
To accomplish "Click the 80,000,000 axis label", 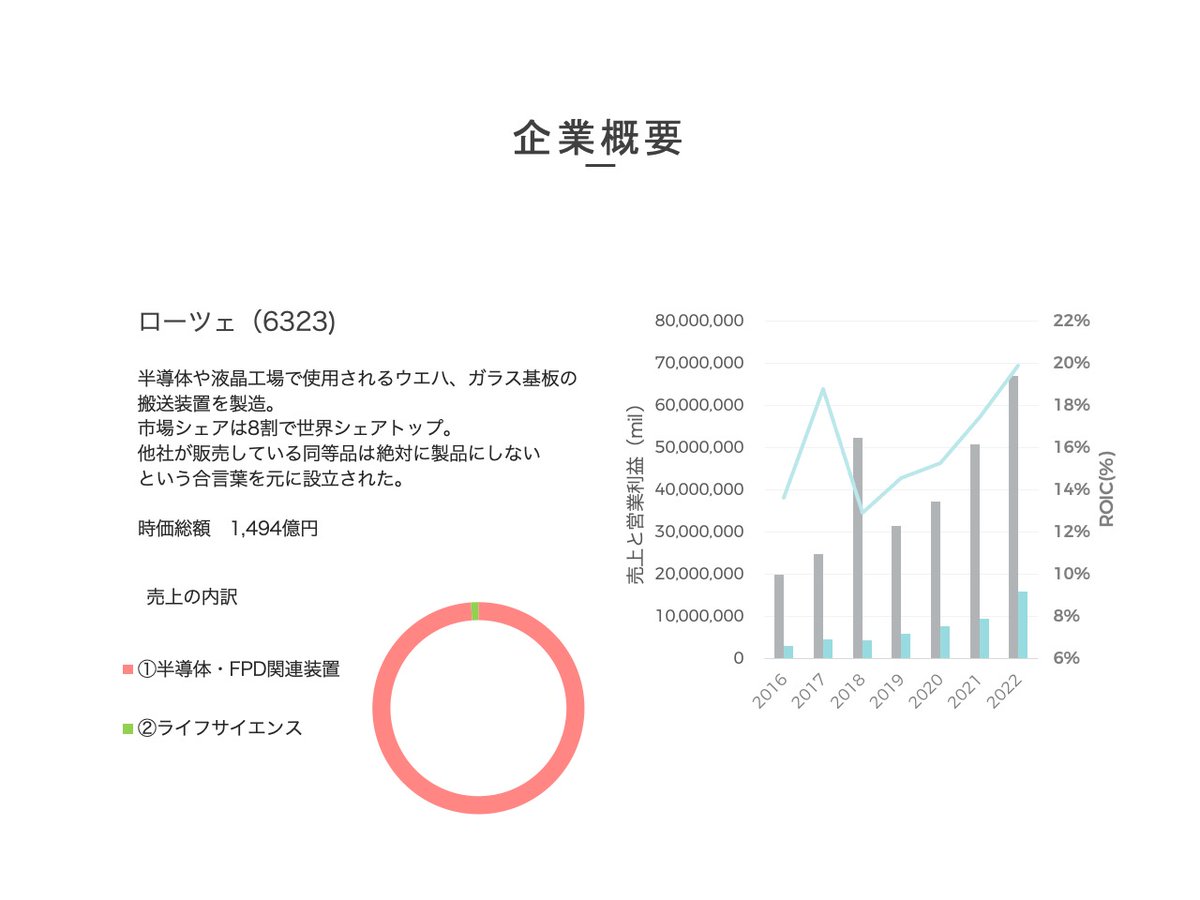I will (699, 321).
